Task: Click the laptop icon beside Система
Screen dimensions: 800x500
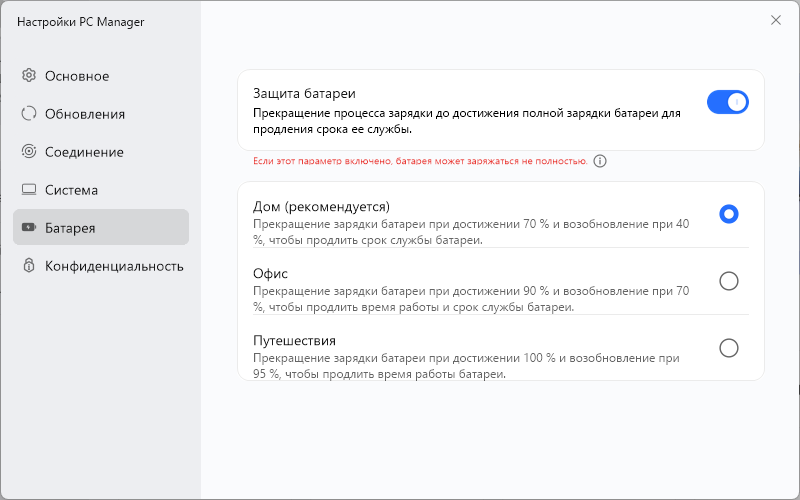Action: pos(29,189)
